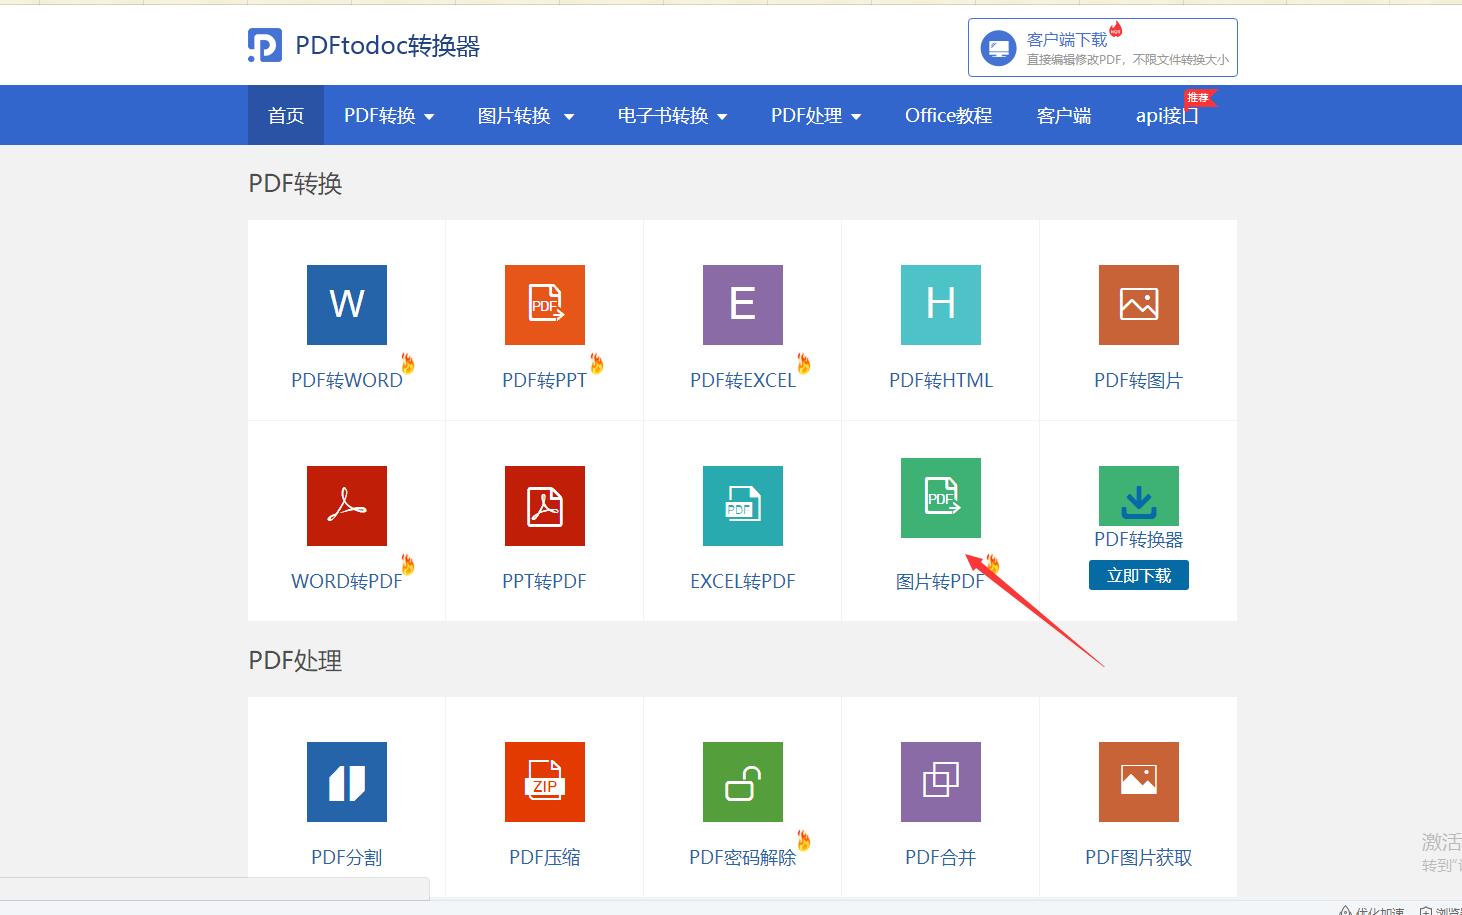Select the PDF压缩 ZIP-style icon
Viewport: 1462px width, 915px height.
point(544,782)
